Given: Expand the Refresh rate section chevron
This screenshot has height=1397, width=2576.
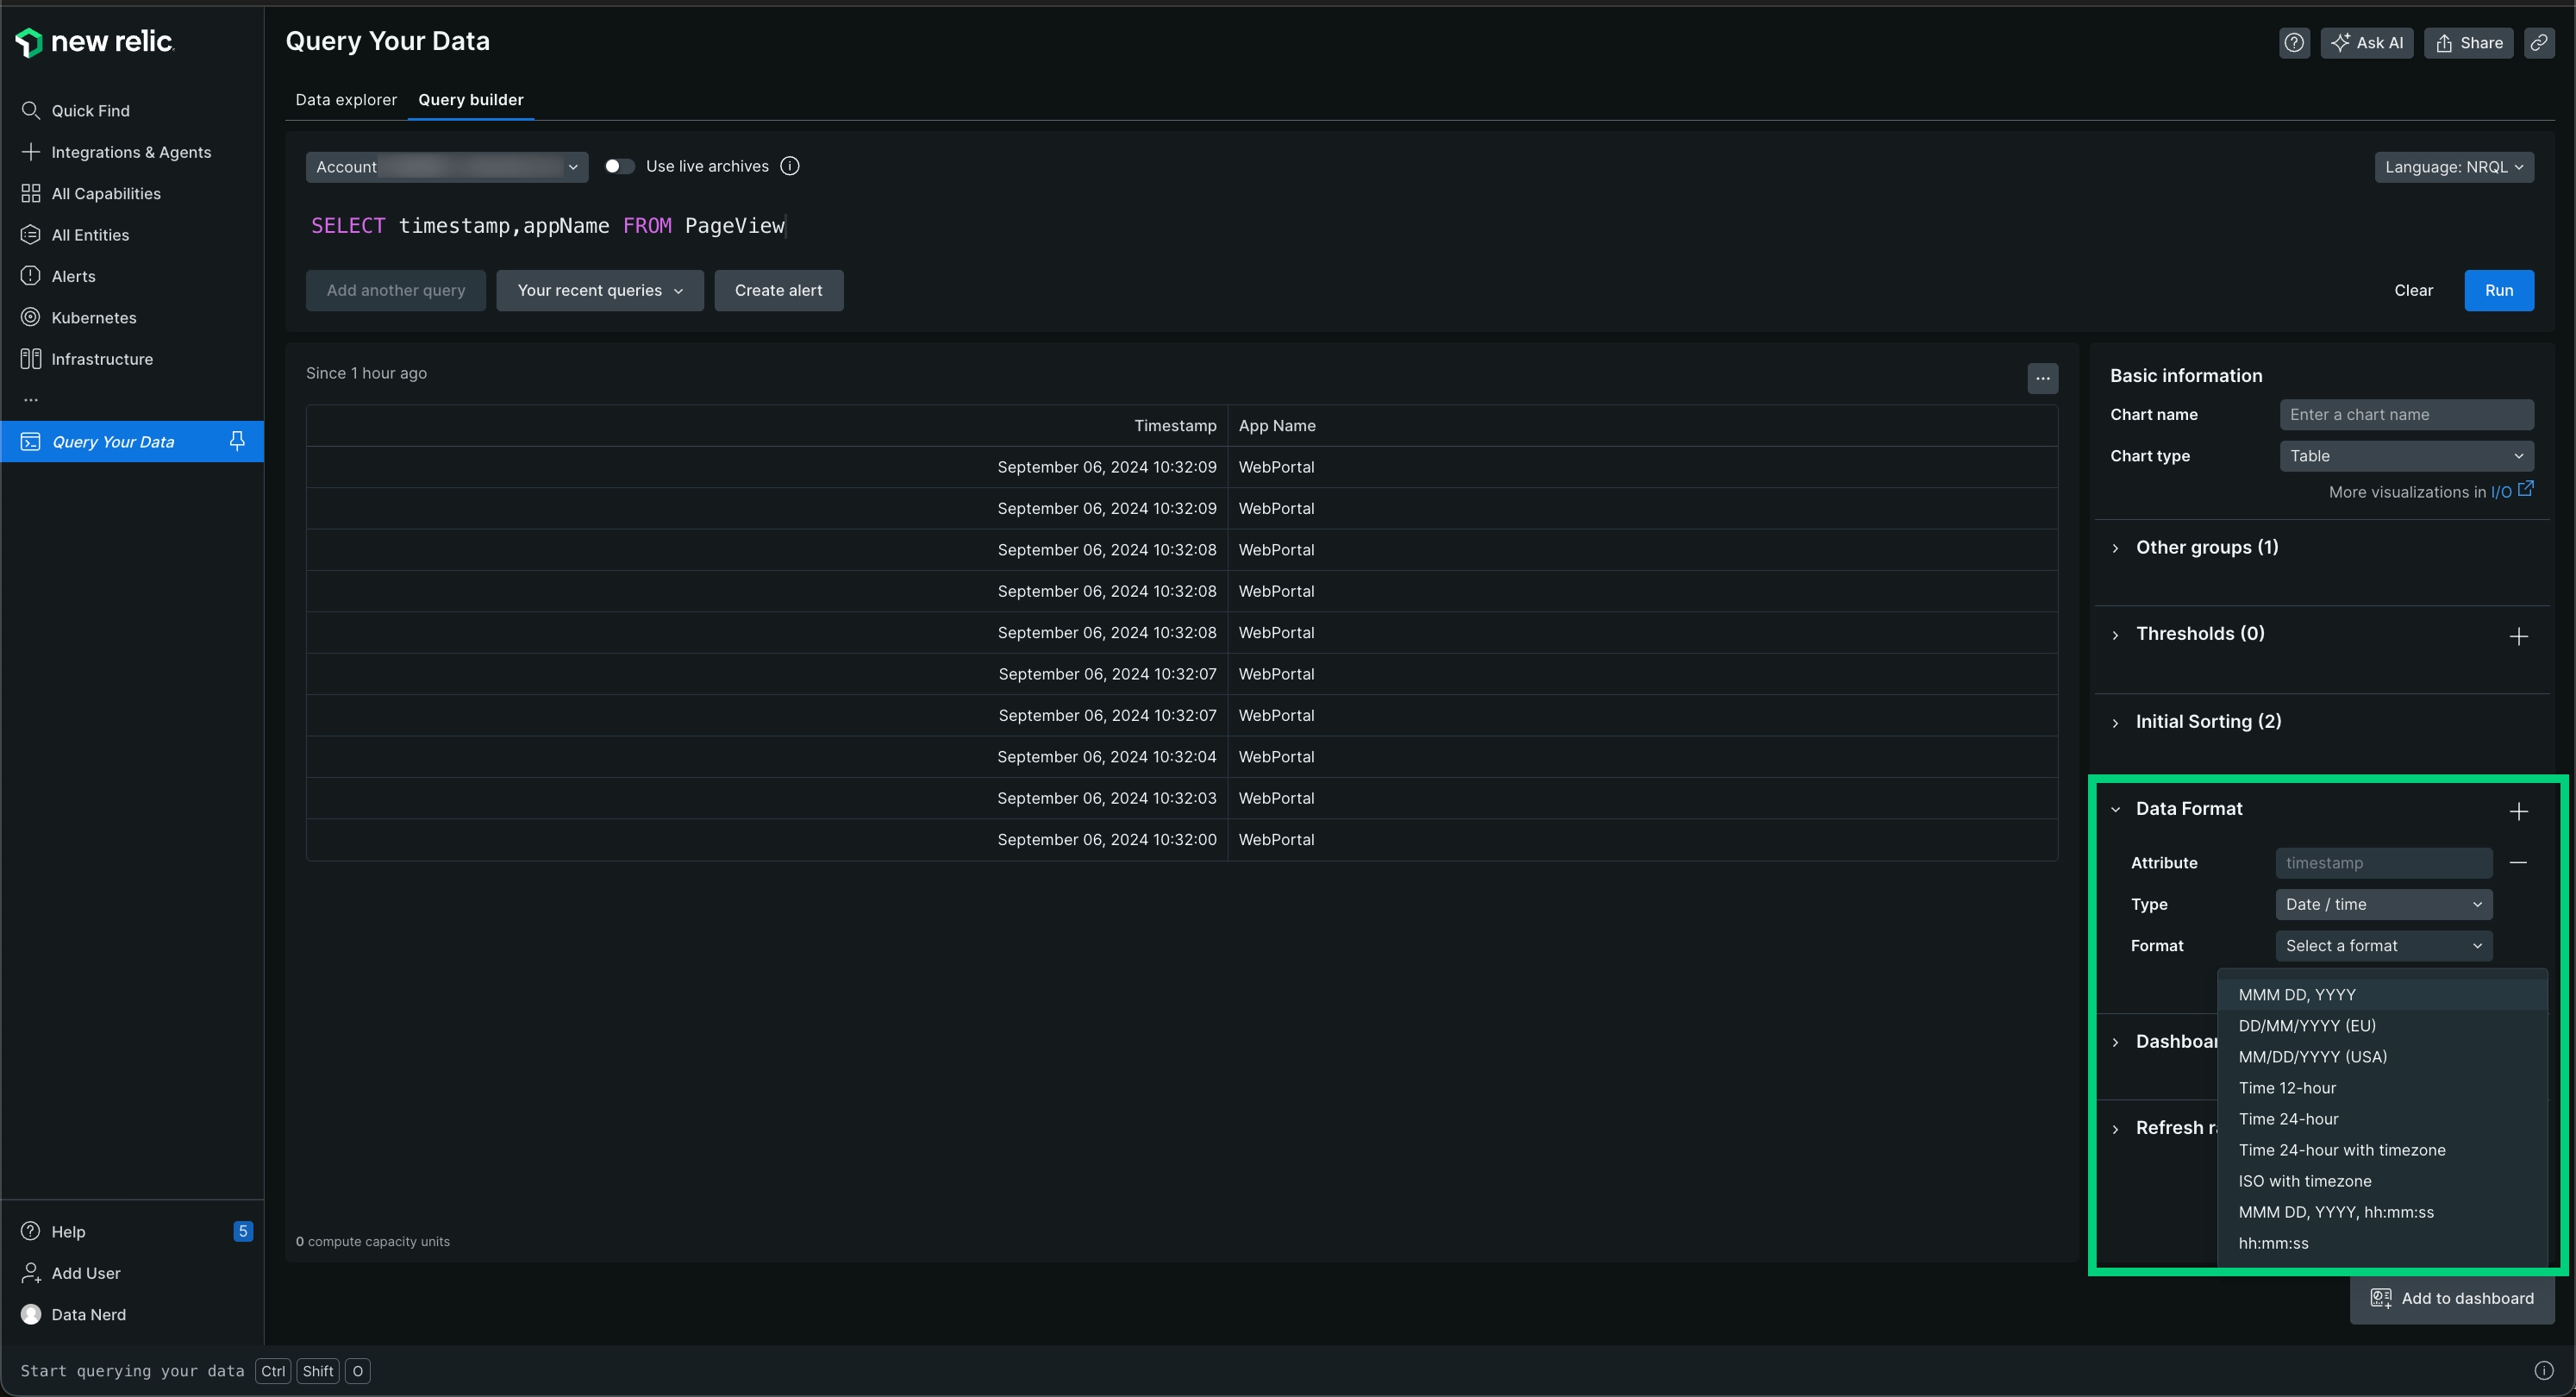Looking at the screenshot, I should pyautogui.click(x=2115, y=1129).
